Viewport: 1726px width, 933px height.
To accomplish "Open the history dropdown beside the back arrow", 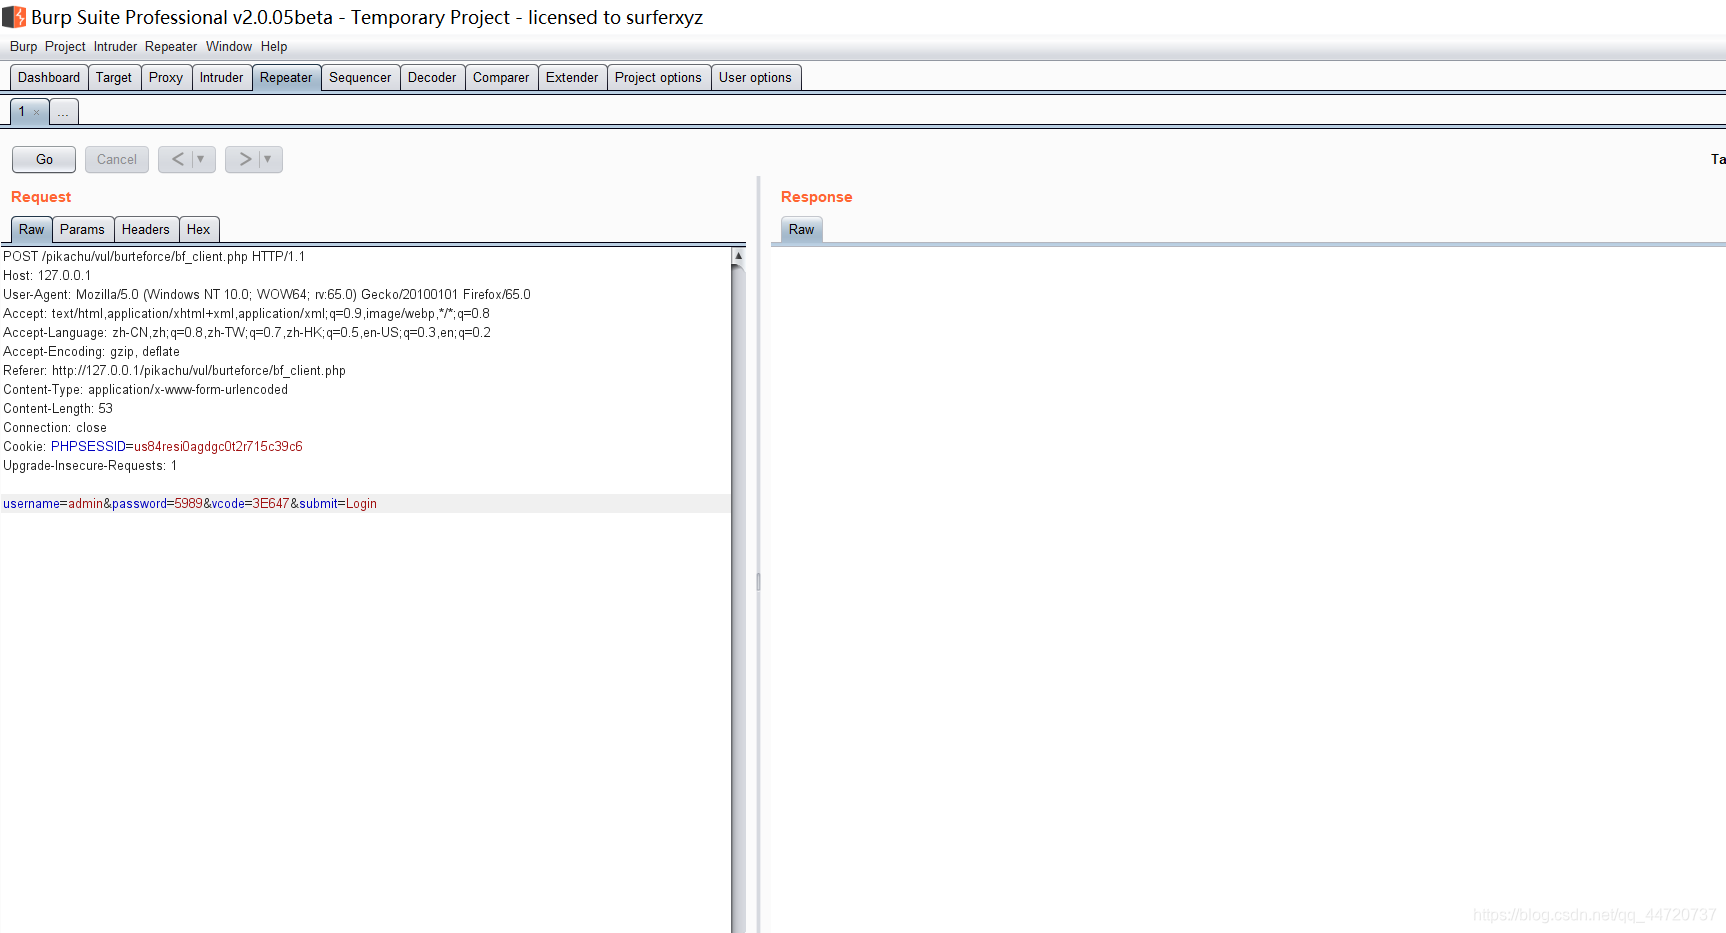I will click(201, 159).
